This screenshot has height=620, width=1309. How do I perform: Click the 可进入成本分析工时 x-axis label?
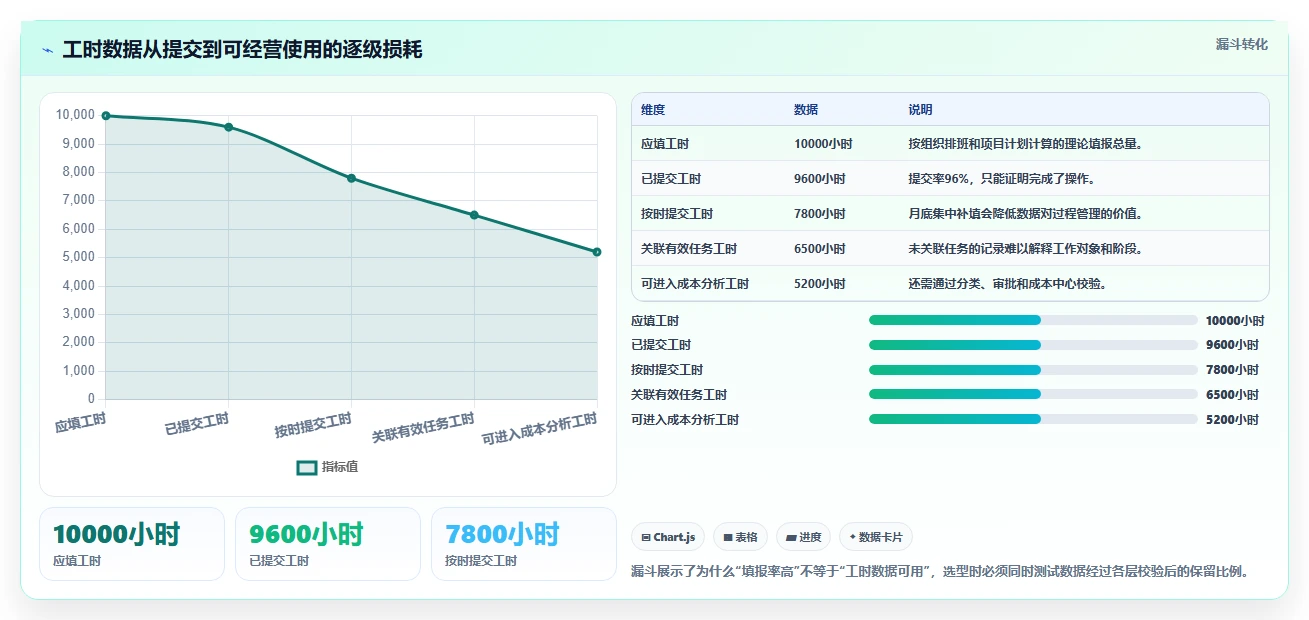coord(540,429)
